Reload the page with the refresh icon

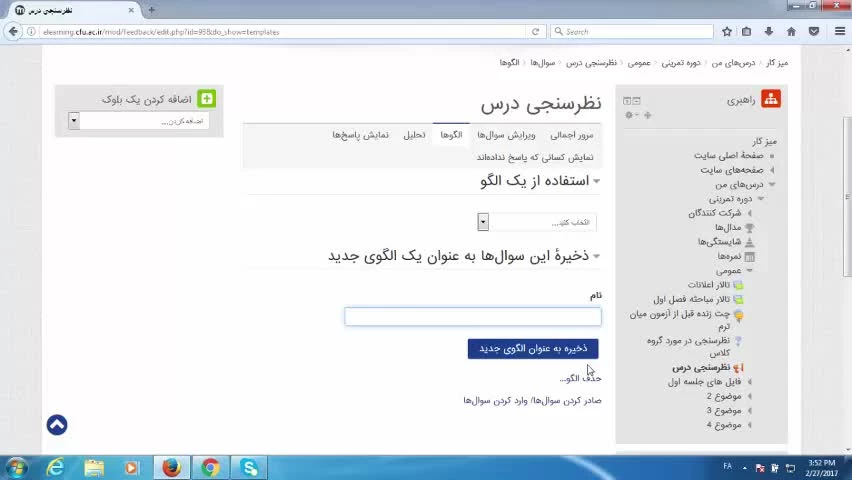tap(535, 32)
